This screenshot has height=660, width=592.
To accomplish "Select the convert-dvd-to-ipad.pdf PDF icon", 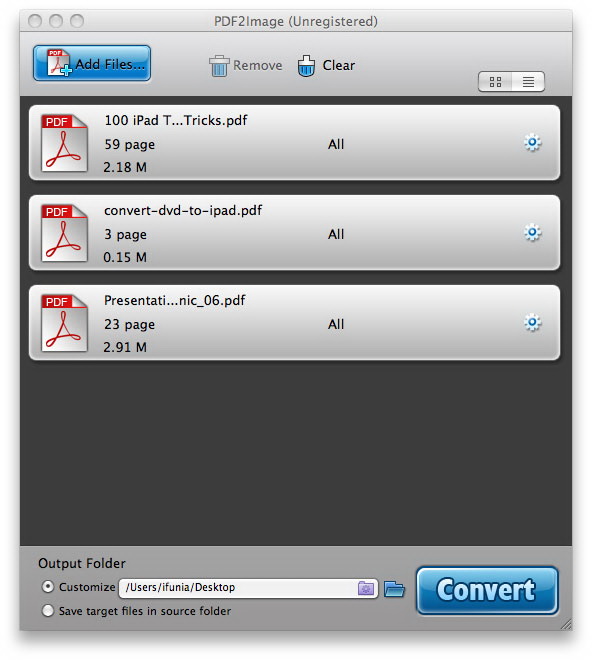I will click(64, 233).
